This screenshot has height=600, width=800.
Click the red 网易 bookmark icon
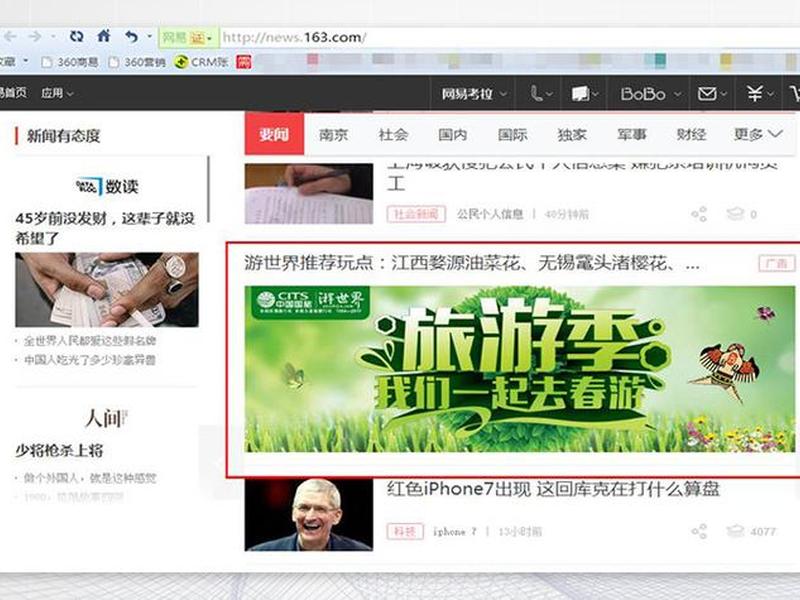pyautogui.click(x=244, y=62)
